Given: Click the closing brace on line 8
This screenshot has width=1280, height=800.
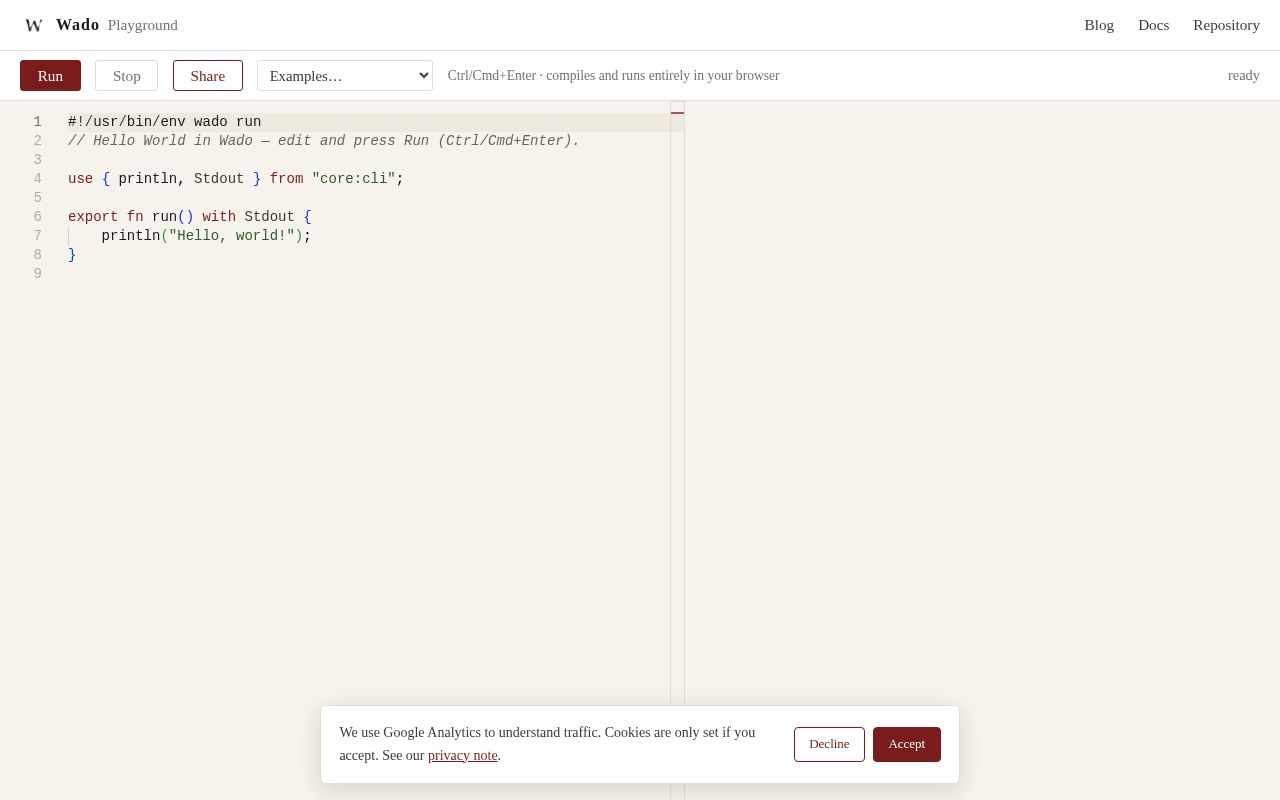Looking at the screenshot, I should click(72, 255).
